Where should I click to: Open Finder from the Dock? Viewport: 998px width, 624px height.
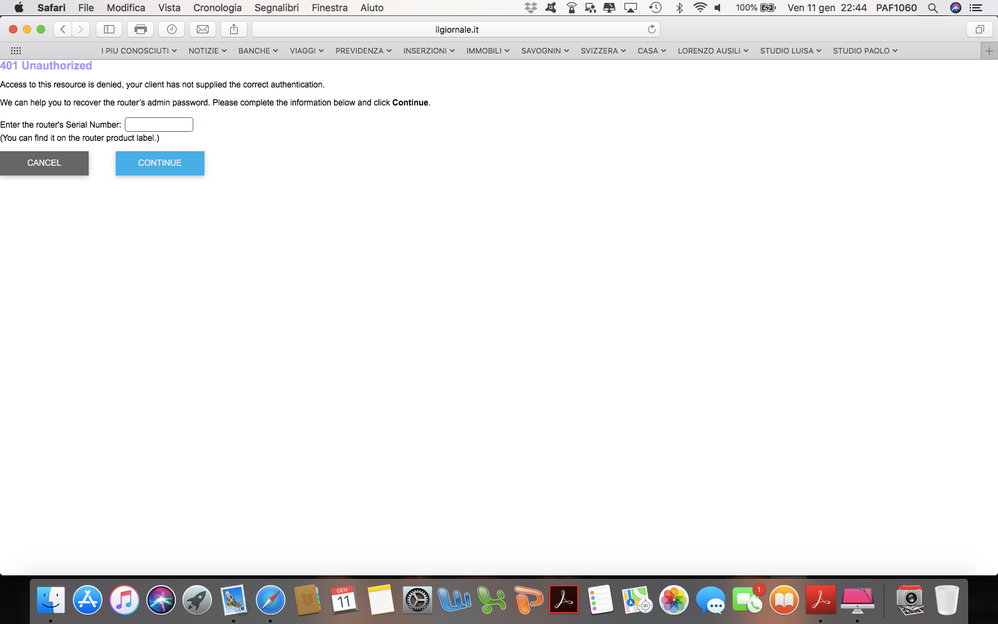[x=50, y=600]
